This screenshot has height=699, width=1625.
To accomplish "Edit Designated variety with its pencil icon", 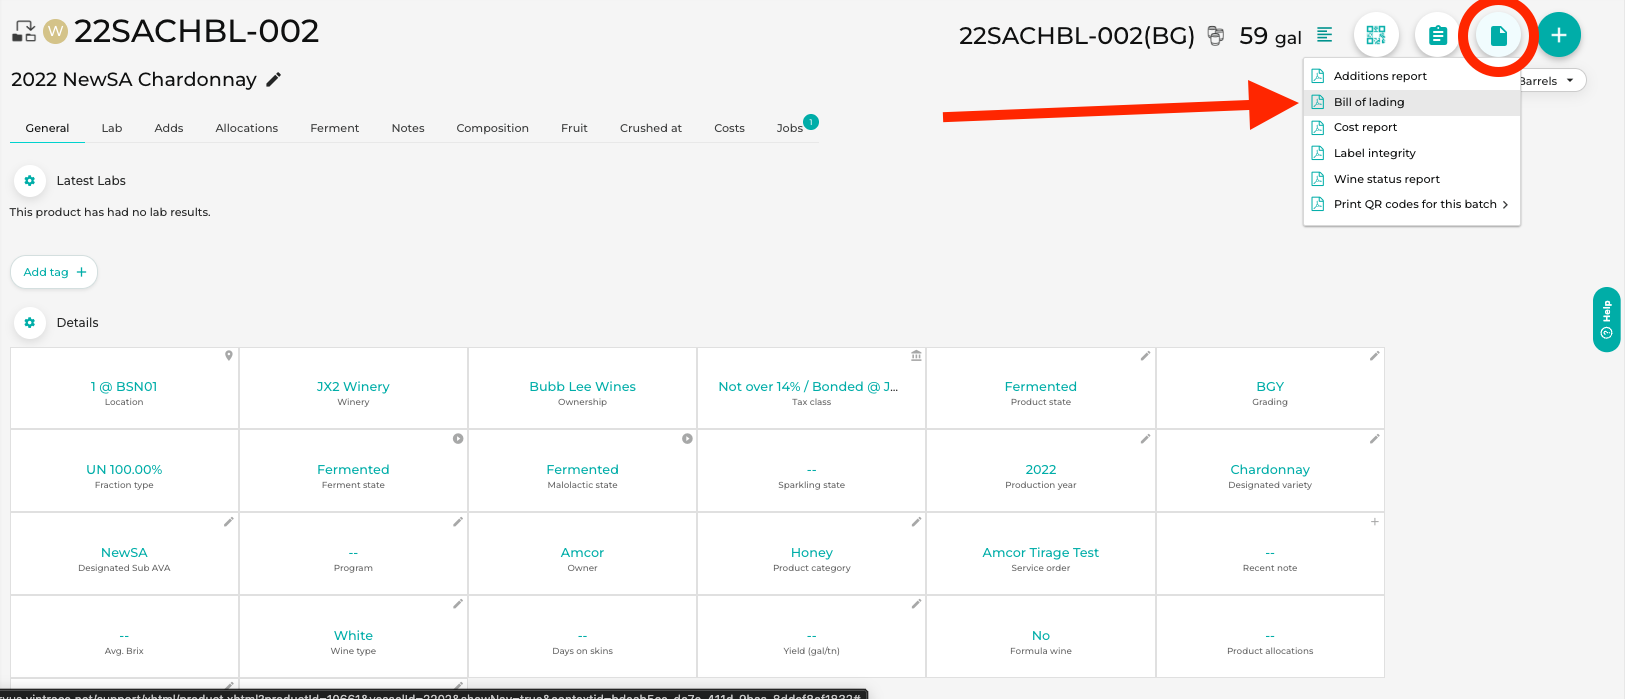I will [1374, 439].
